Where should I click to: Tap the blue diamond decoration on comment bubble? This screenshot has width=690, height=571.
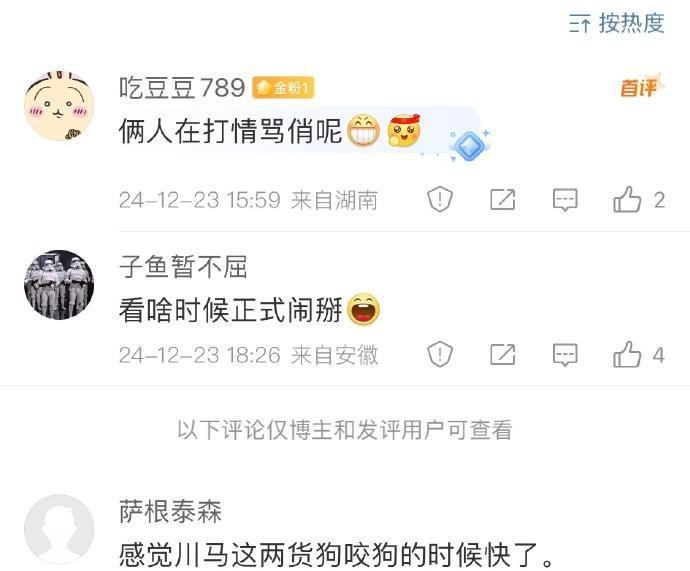coord(468,145)
